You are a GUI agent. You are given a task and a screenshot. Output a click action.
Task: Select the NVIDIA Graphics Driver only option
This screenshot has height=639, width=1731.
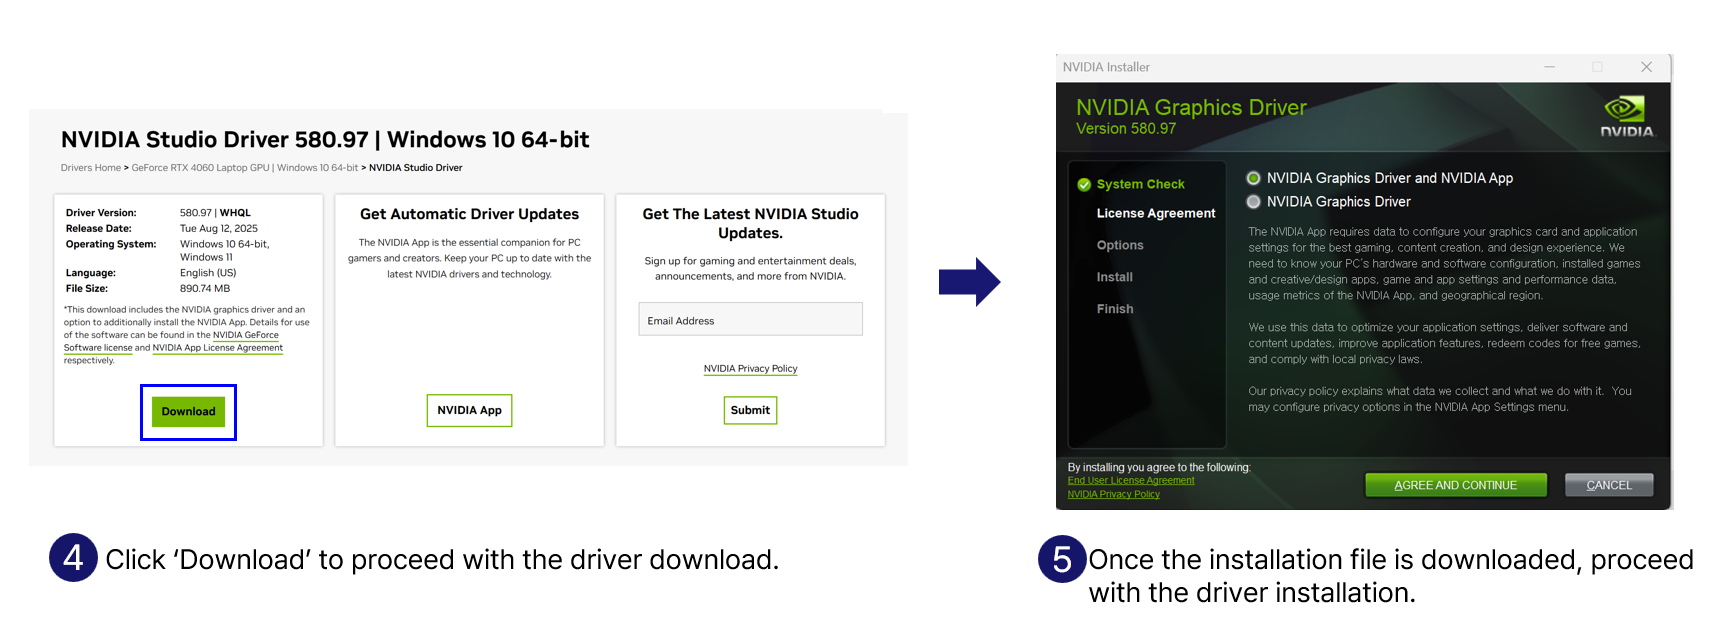click(x=1253, y=202)
